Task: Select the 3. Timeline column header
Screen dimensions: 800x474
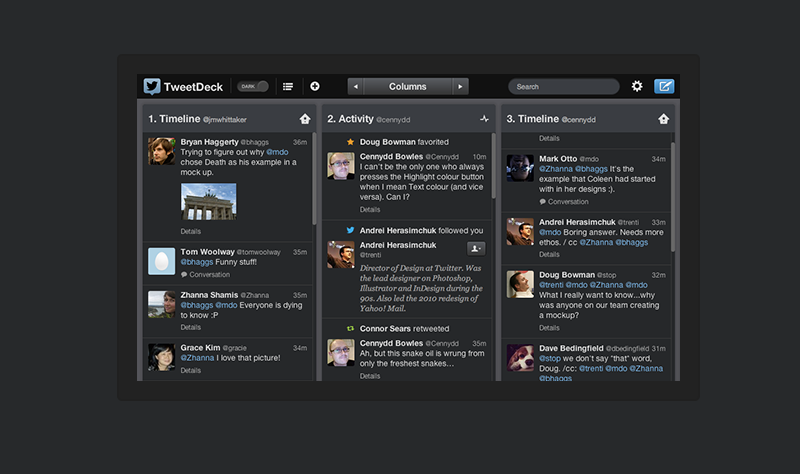Action: (588, 119)
